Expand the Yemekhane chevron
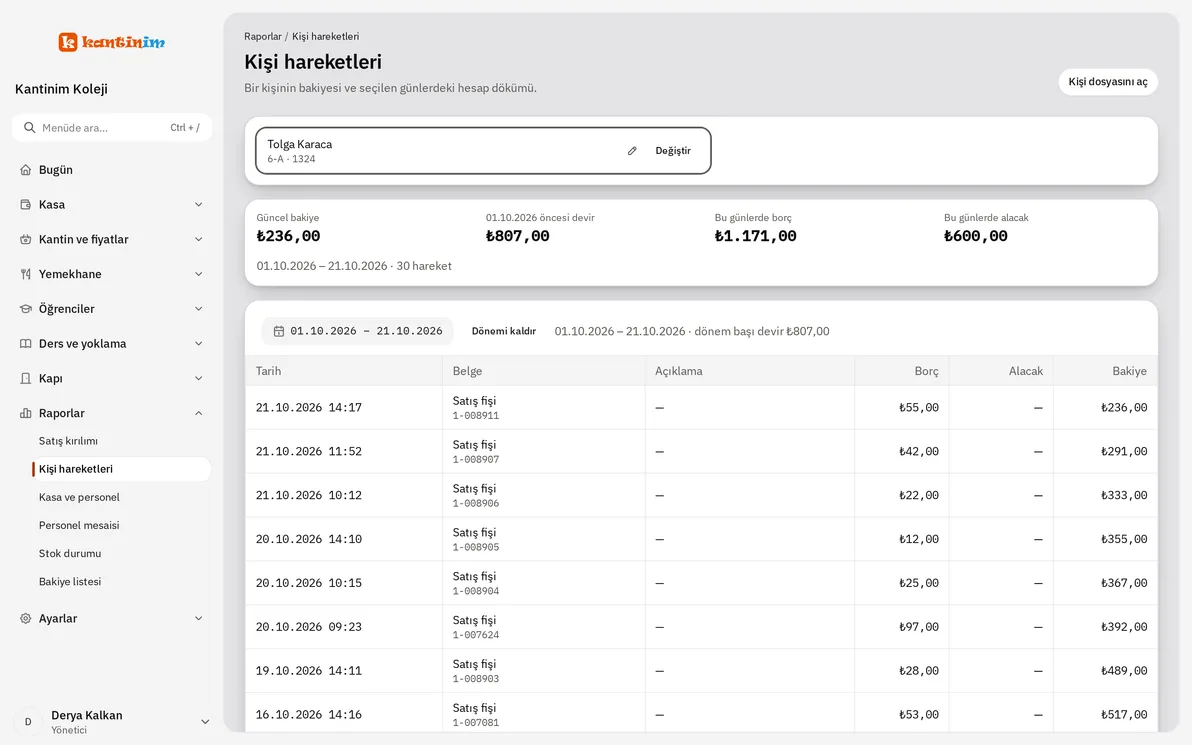The width and height of the screenshot is (1192, 745). (198, 274)
